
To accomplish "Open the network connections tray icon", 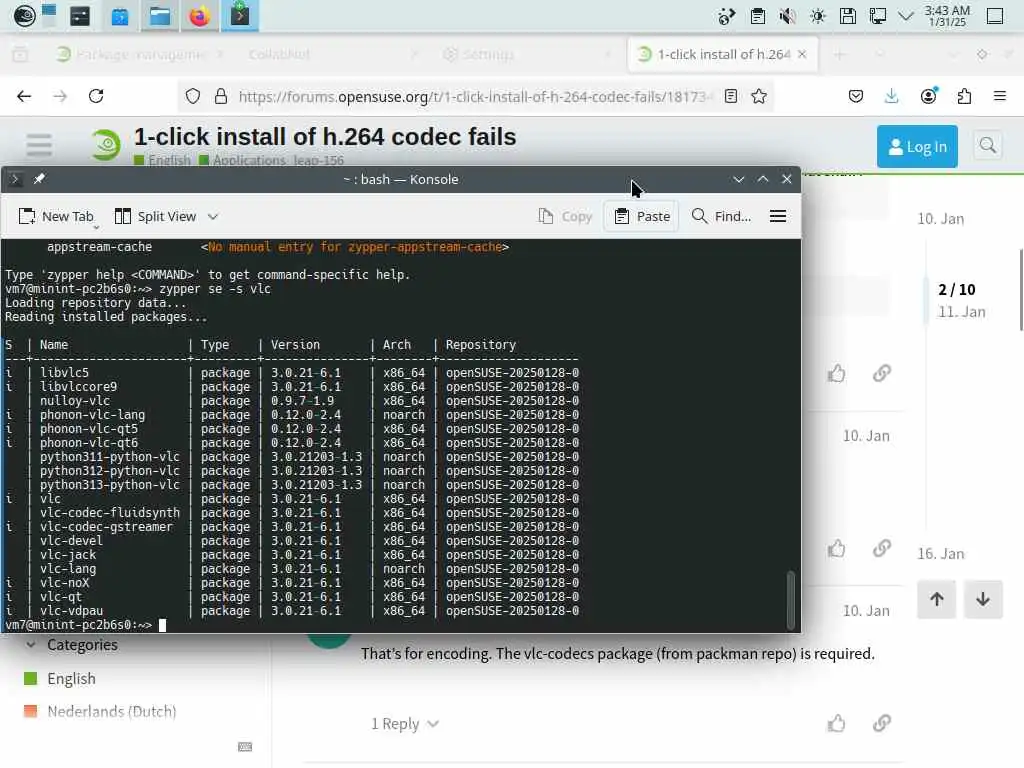I will pyautogui.click(x=878, y=16).
